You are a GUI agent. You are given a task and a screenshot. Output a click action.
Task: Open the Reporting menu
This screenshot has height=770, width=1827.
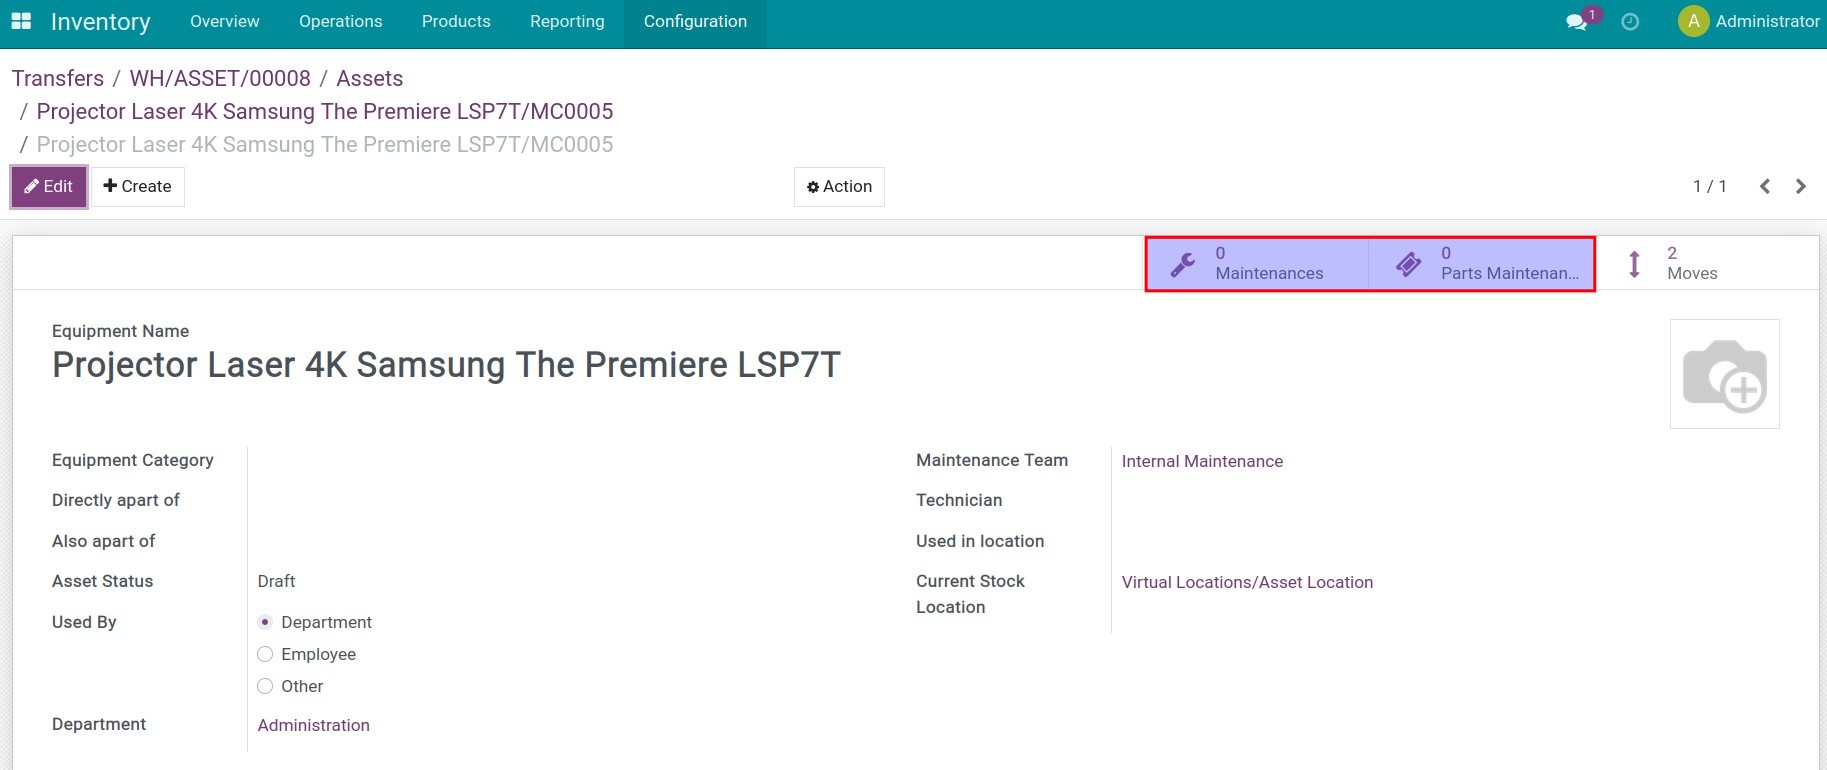(567, 22)
